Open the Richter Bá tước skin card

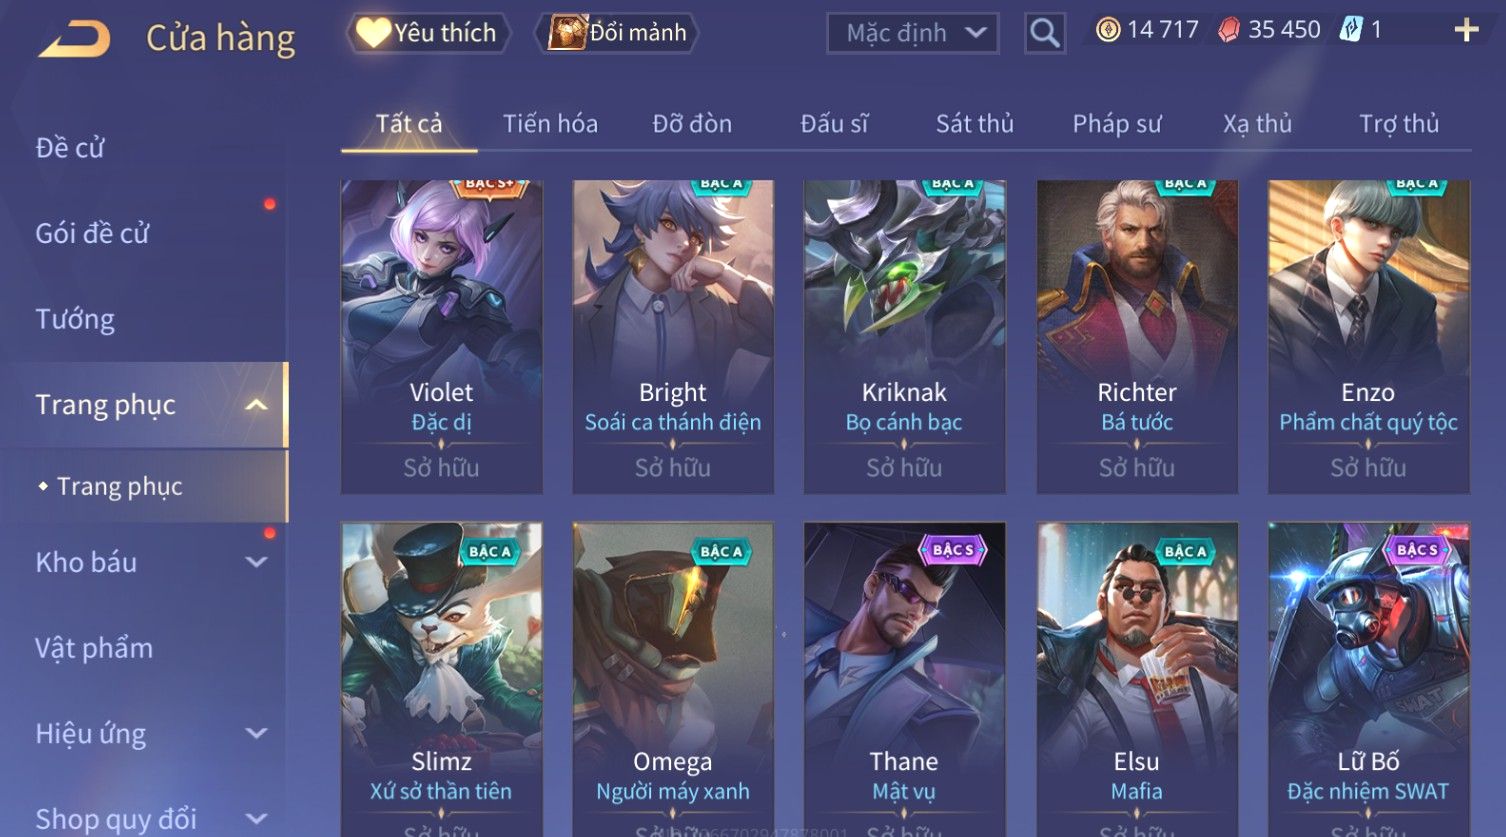pyautogui.click(x=1137, y=337)
